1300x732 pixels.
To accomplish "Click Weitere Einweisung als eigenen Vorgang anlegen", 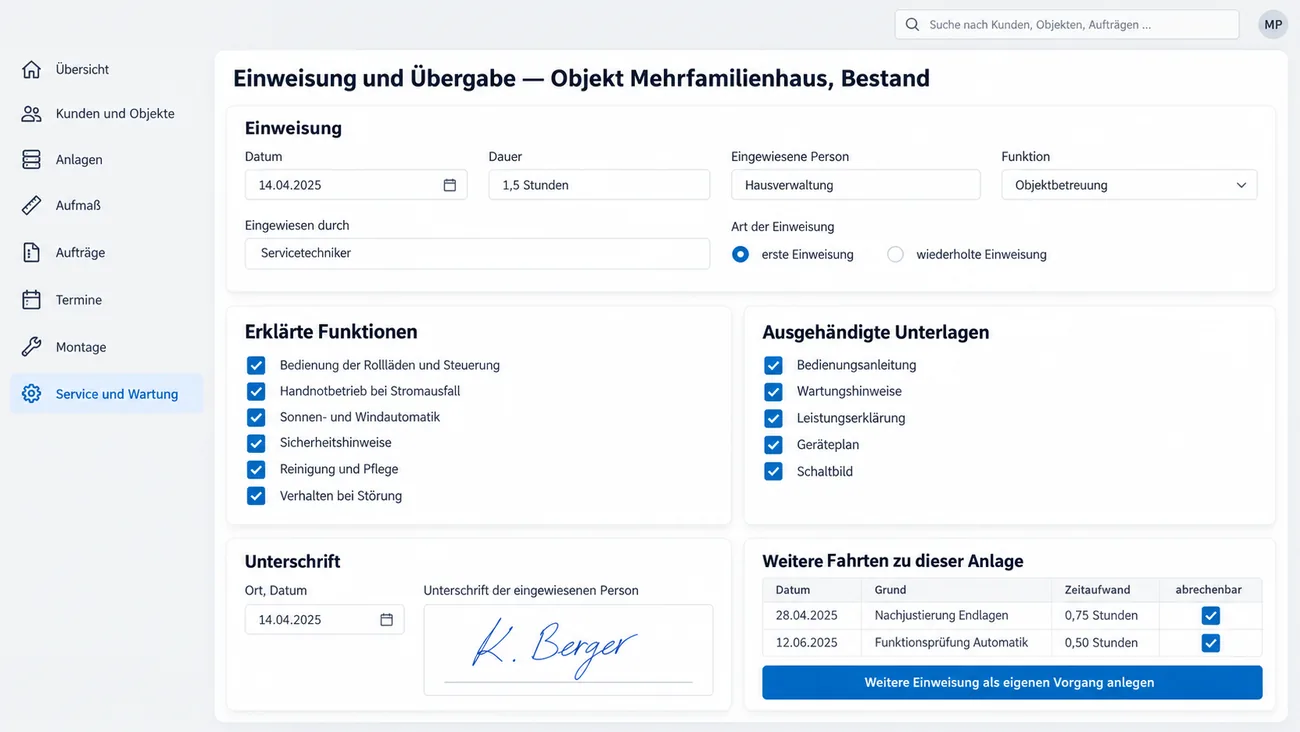I will coord(1012,683).
